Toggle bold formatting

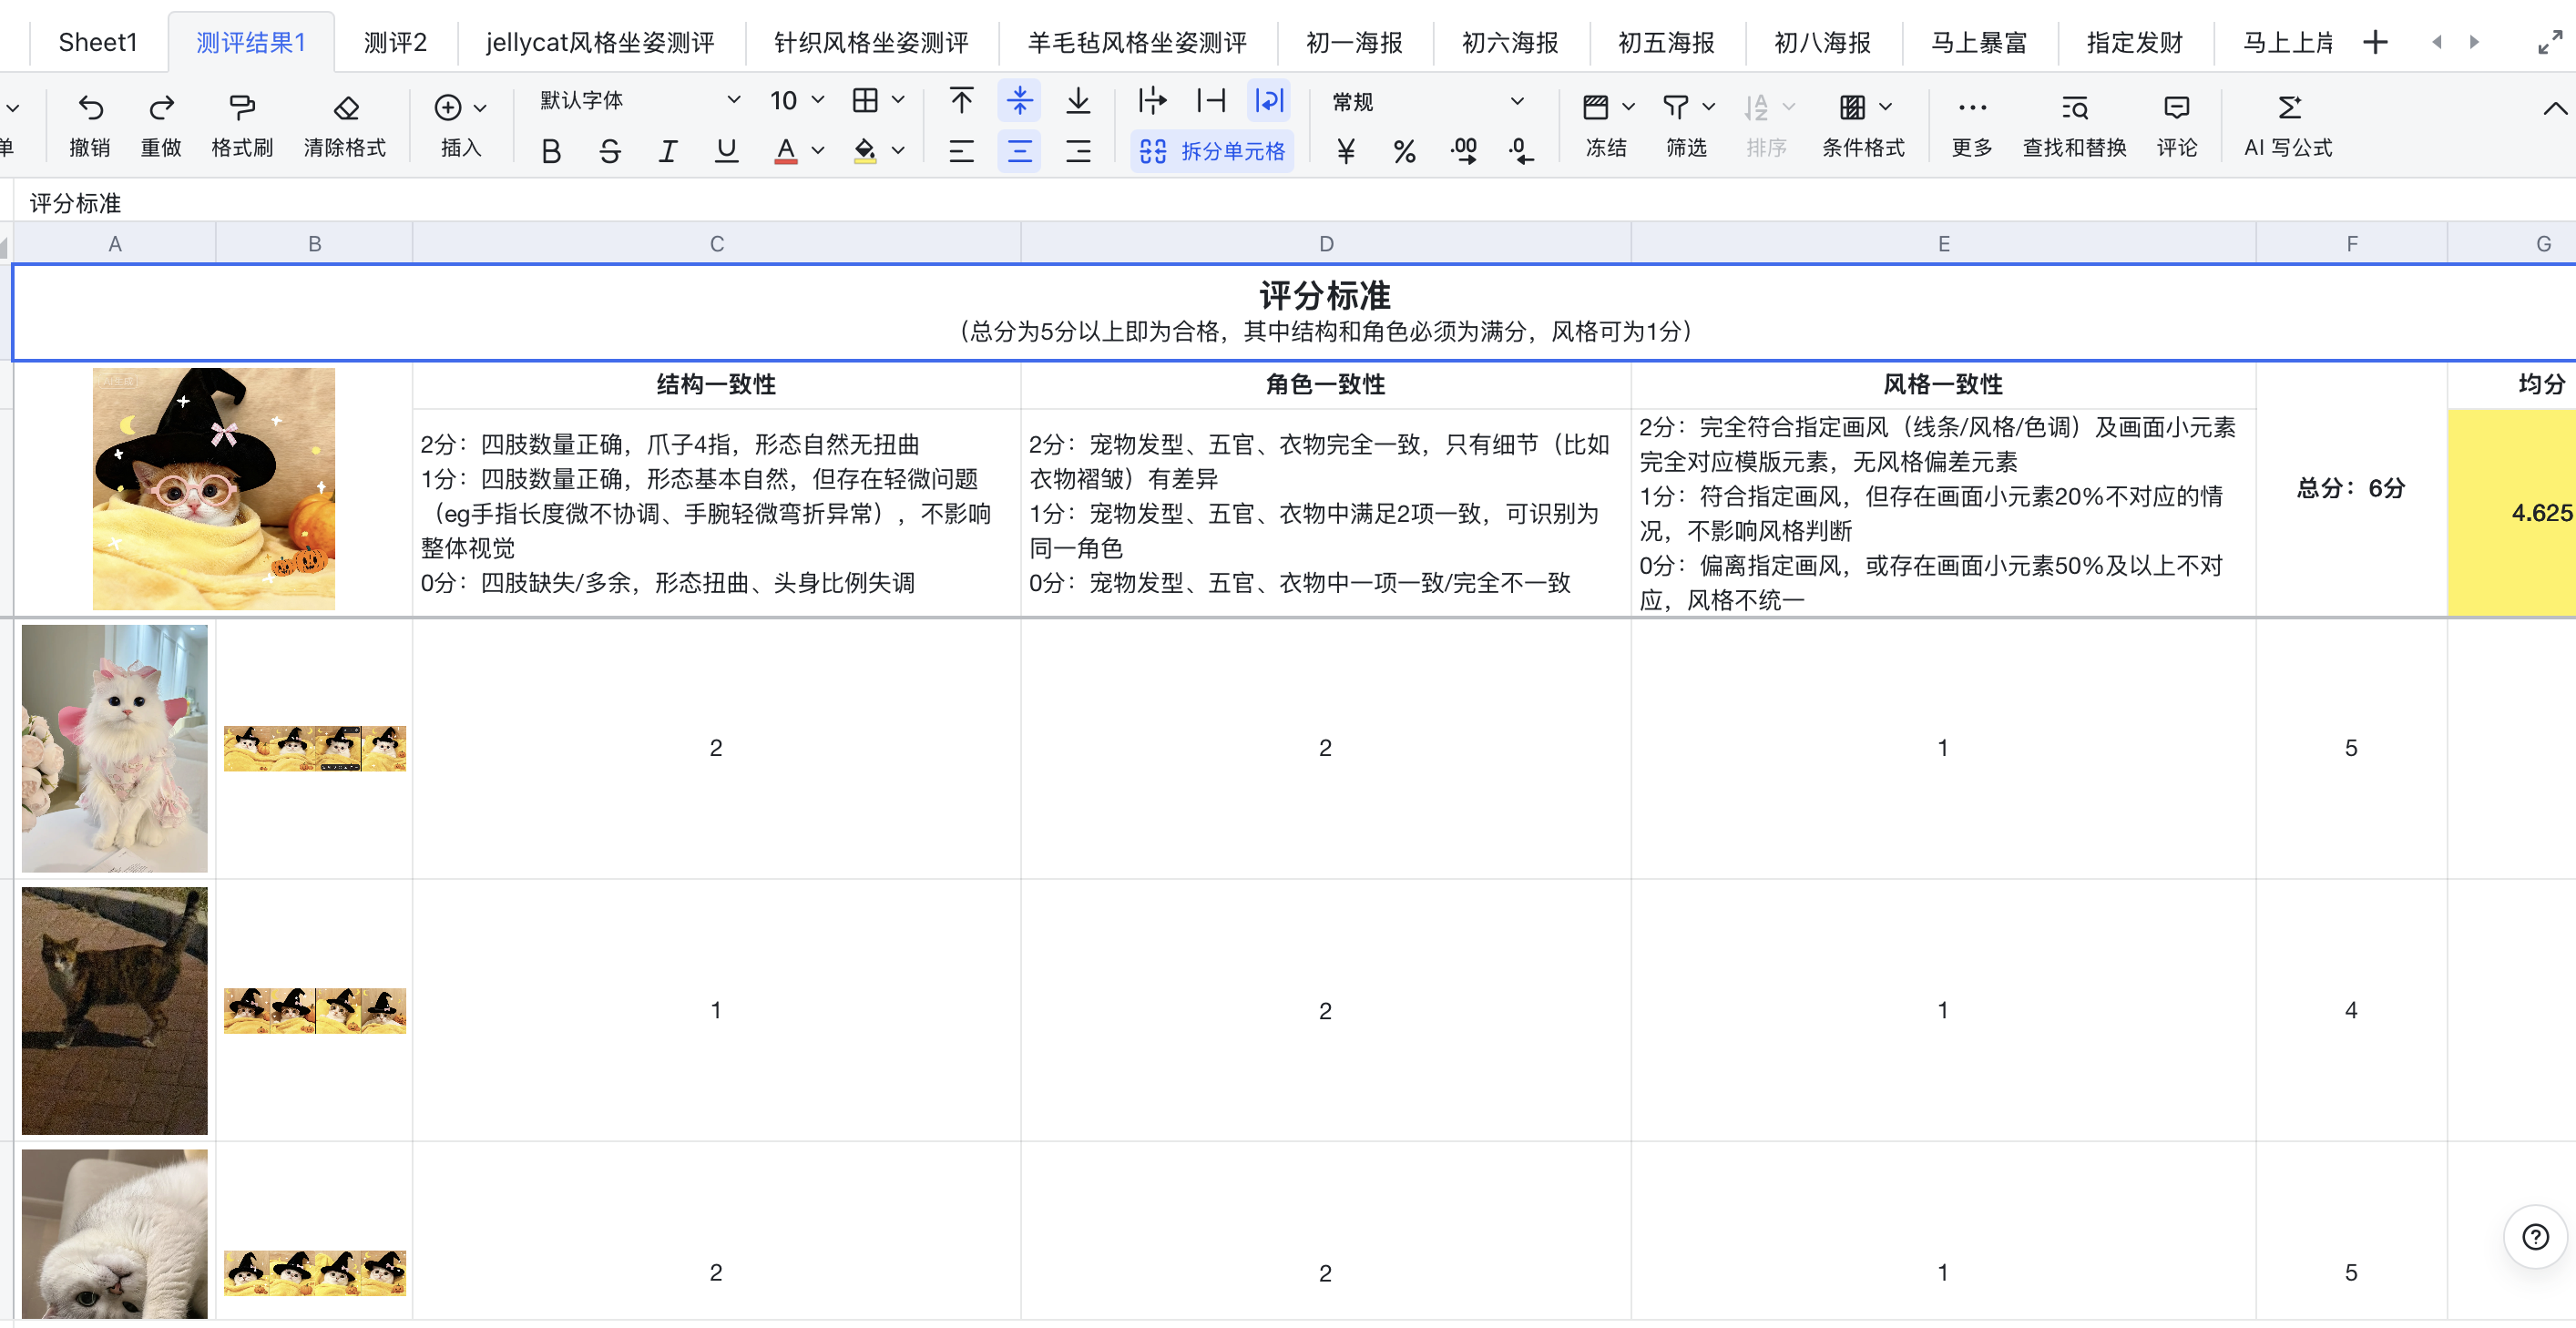click(551, 152)
